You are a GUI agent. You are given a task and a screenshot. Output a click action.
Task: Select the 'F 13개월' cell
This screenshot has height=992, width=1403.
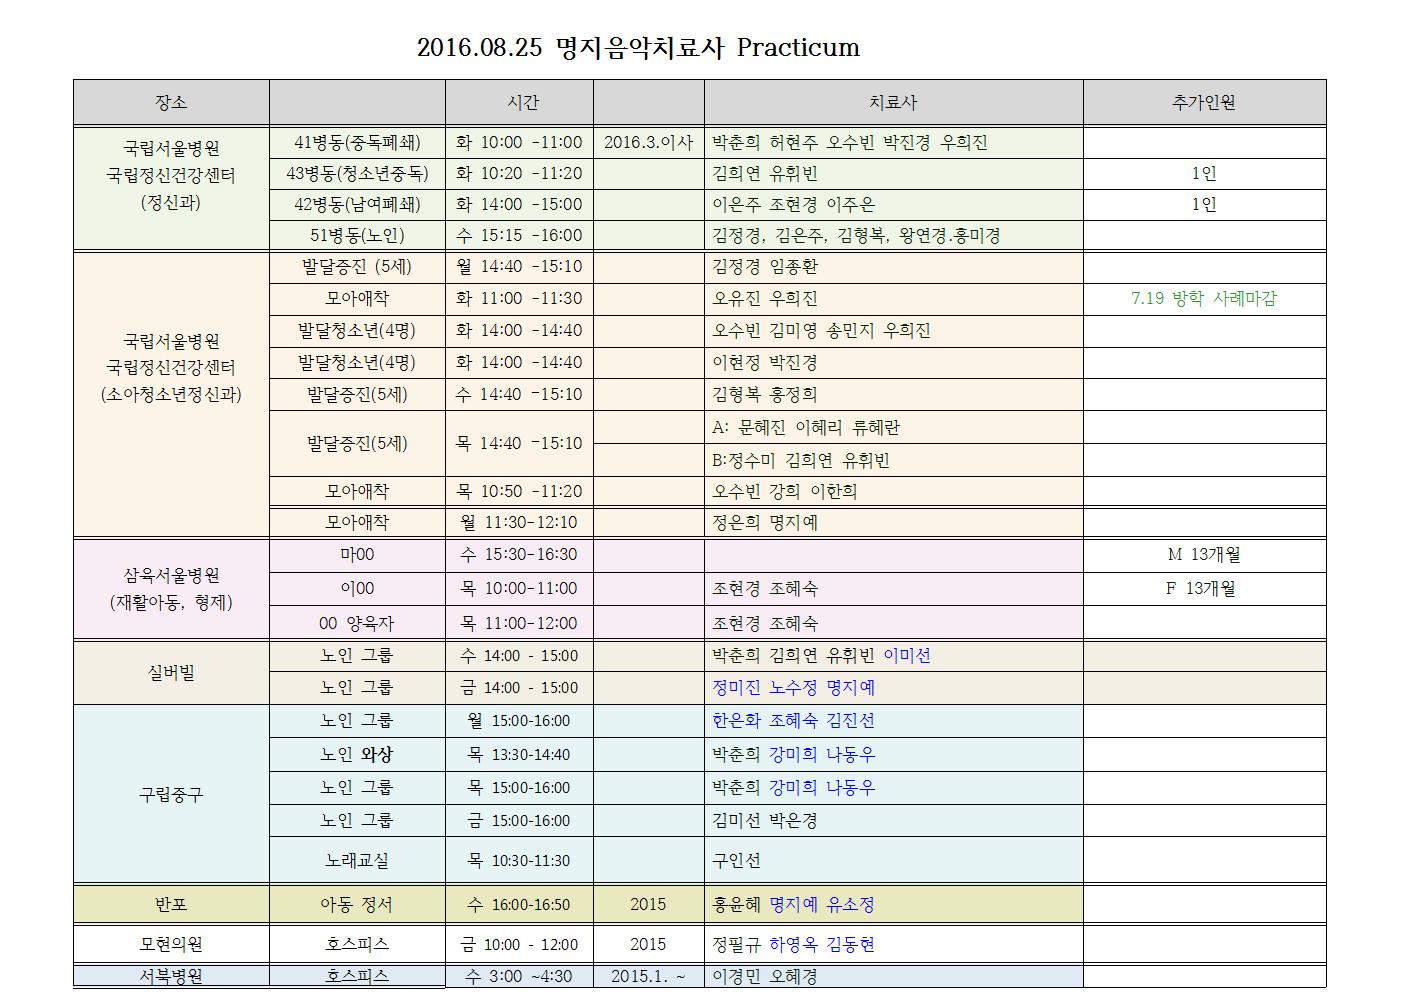1204,589
